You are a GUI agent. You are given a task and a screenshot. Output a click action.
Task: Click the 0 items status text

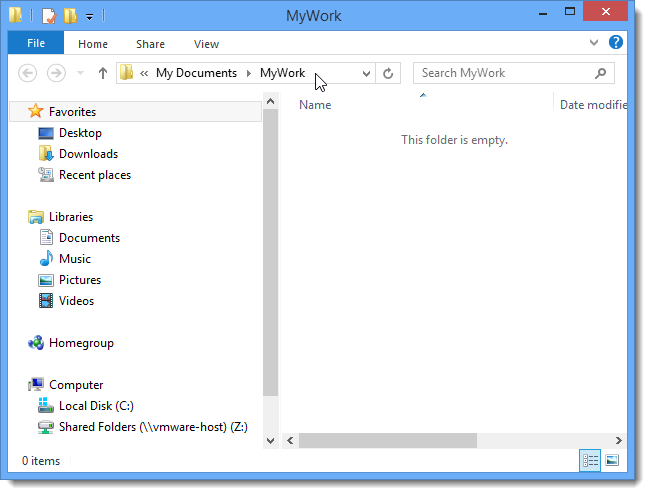[x=41, y=461]
